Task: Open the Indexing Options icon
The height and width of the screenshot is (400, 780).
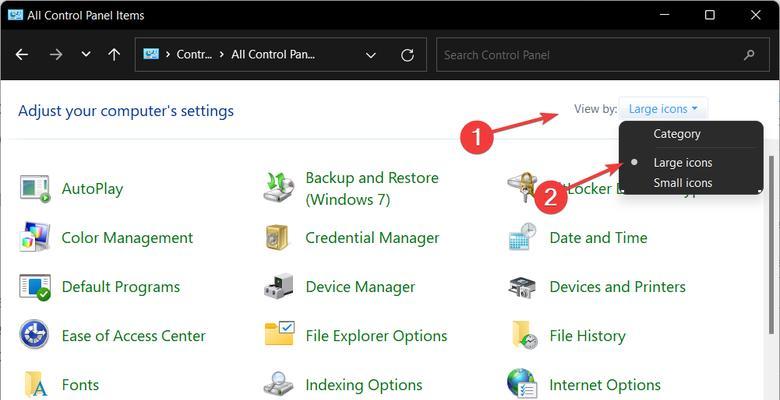Action: [279, 384]
